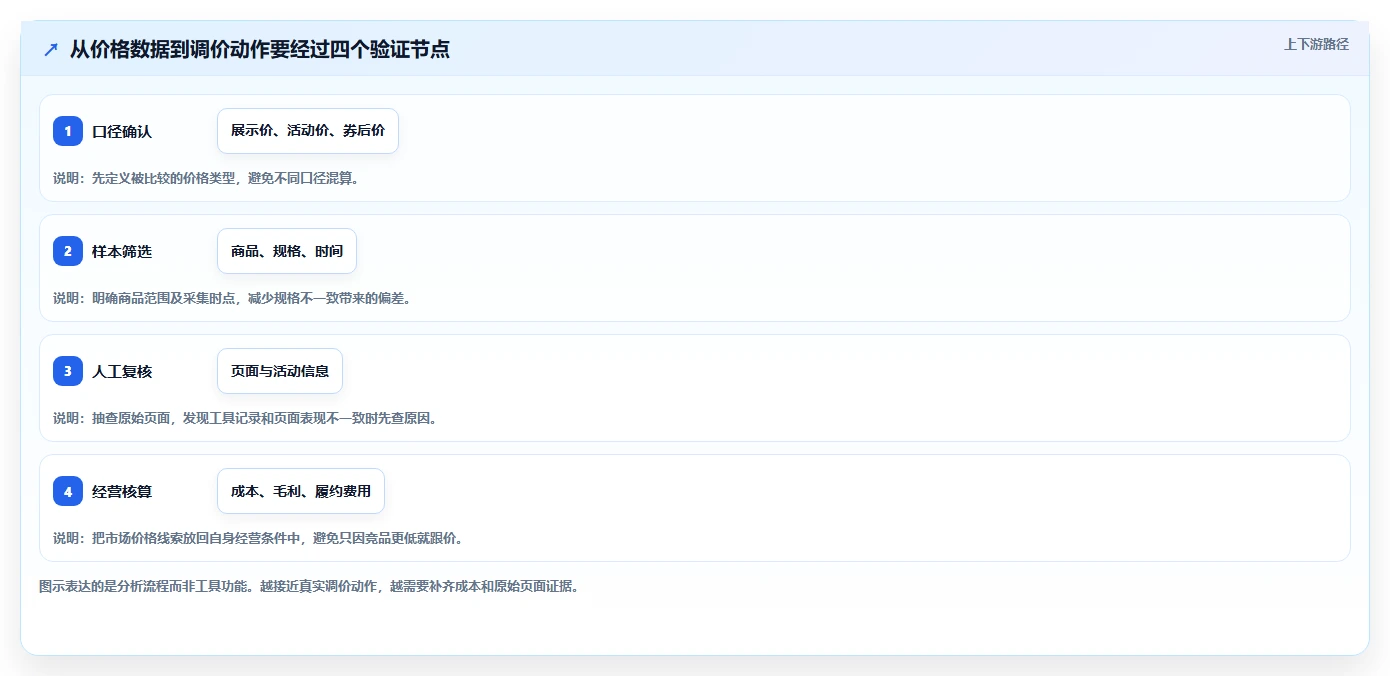Select the step 3 number badge
Screen dimensions: 1390x676
(68, 371)
